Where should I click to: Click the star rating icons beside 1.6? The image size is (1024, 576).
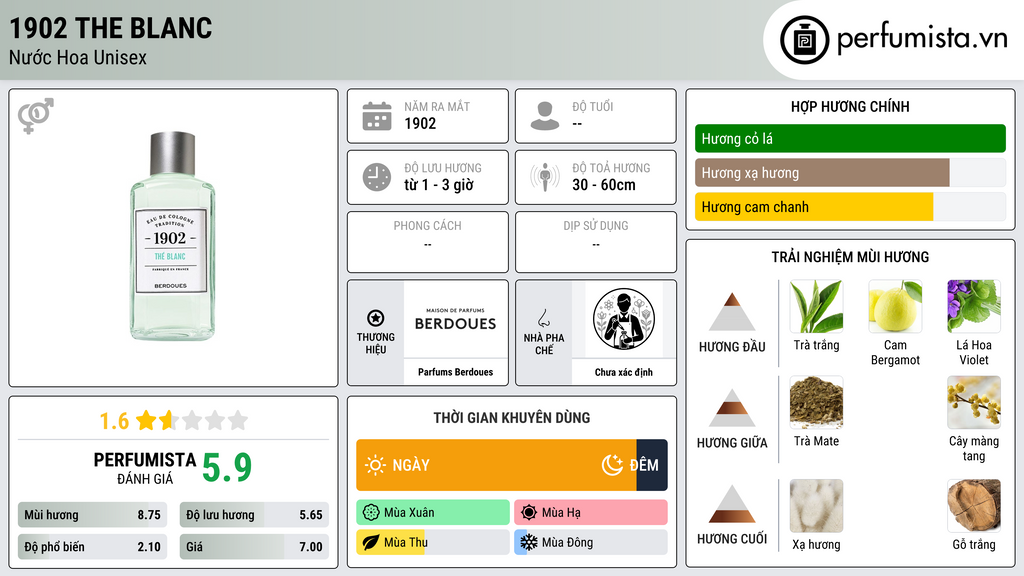(192, 420)
